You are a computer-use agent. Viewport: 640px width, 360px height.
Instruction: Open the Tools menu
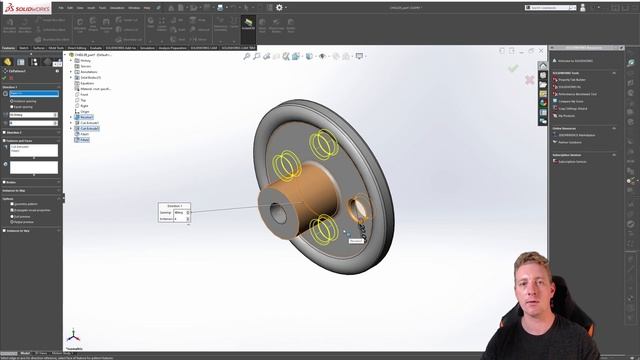coord(102,8)
